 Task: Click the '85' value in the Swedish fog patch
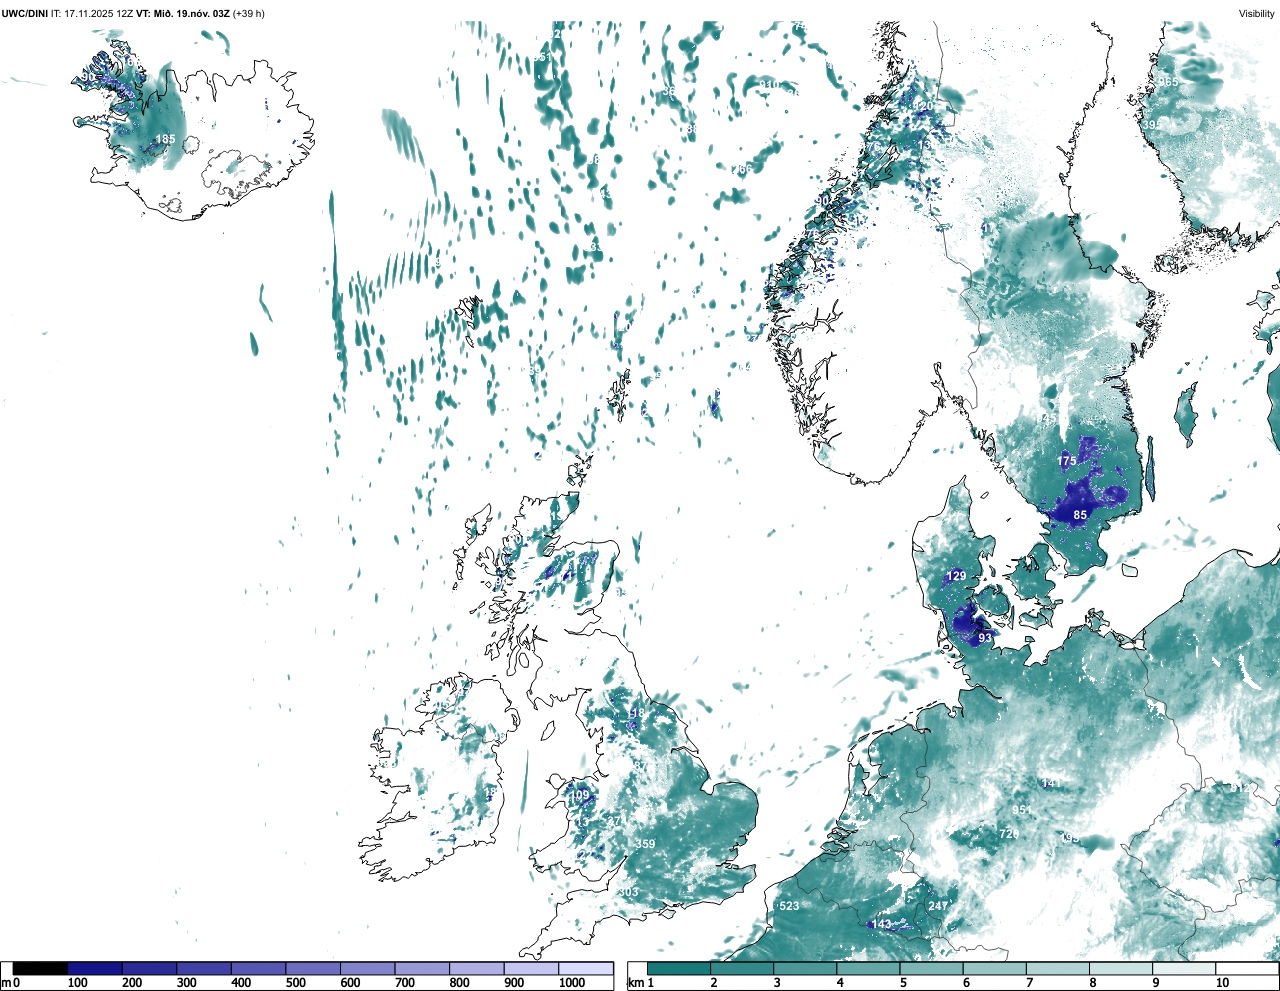[x=1080, y=515]
